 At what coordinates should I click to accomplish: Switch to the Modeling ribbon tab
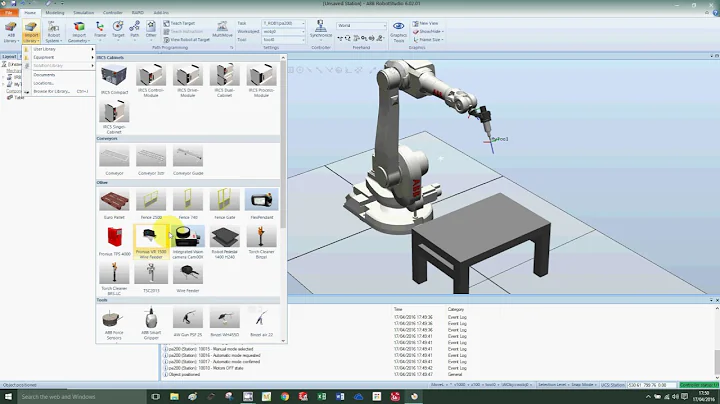[55, 12]
